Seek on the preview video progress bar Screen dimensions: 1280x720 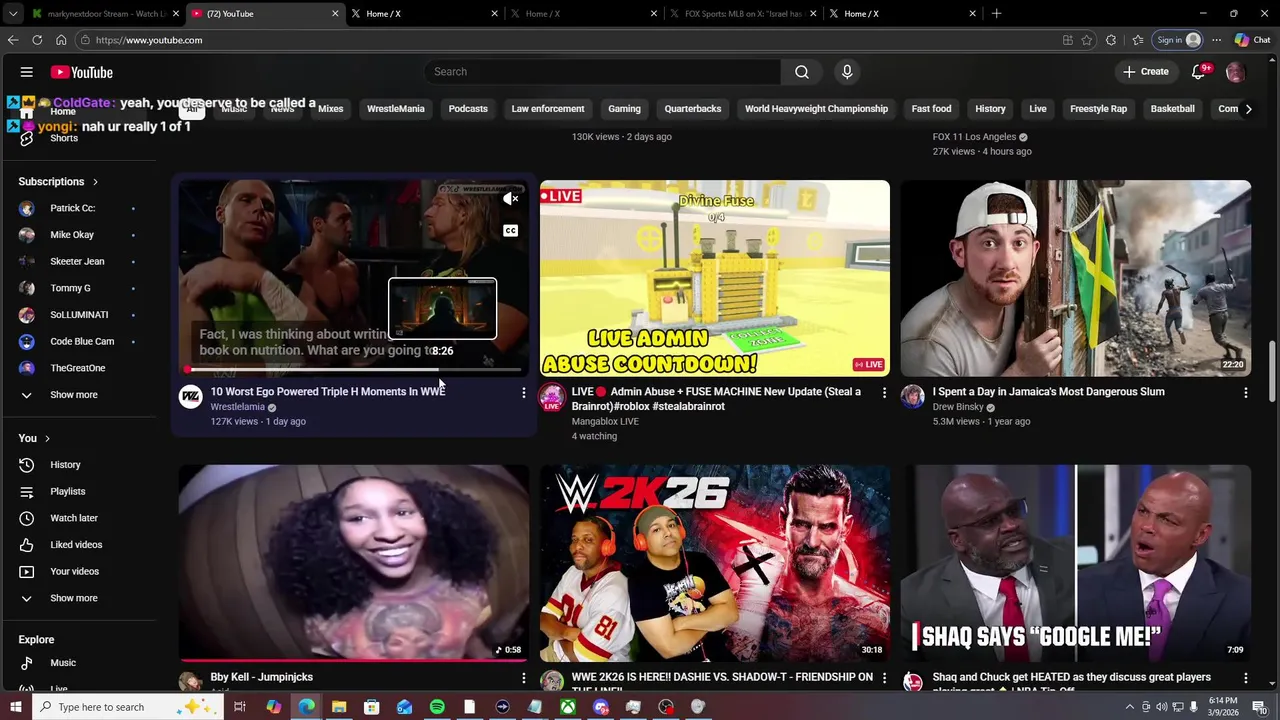click(354, 370)
